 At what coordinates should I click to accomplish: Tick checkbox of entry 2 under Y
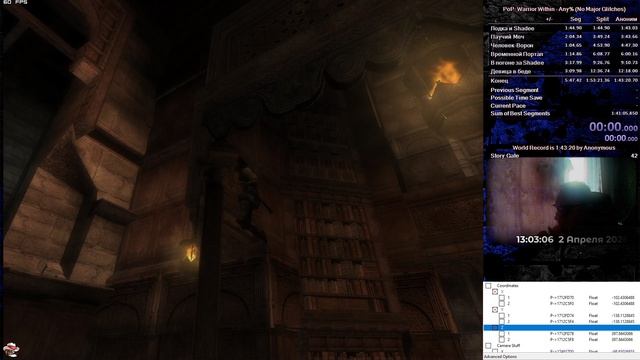(x=502, y=322)
